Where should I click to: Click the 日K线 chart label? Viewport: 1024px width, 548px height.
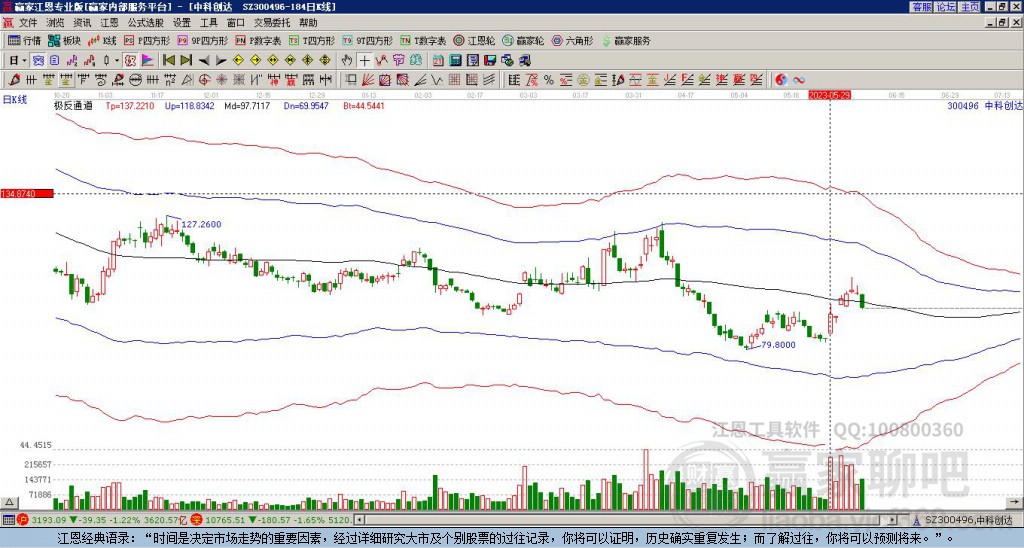point(15,100)
